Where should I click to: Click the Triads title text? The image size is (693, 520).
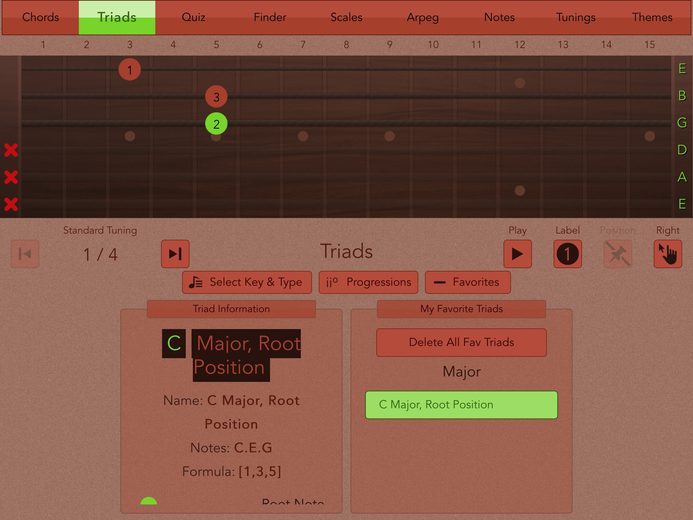(346, 251)
